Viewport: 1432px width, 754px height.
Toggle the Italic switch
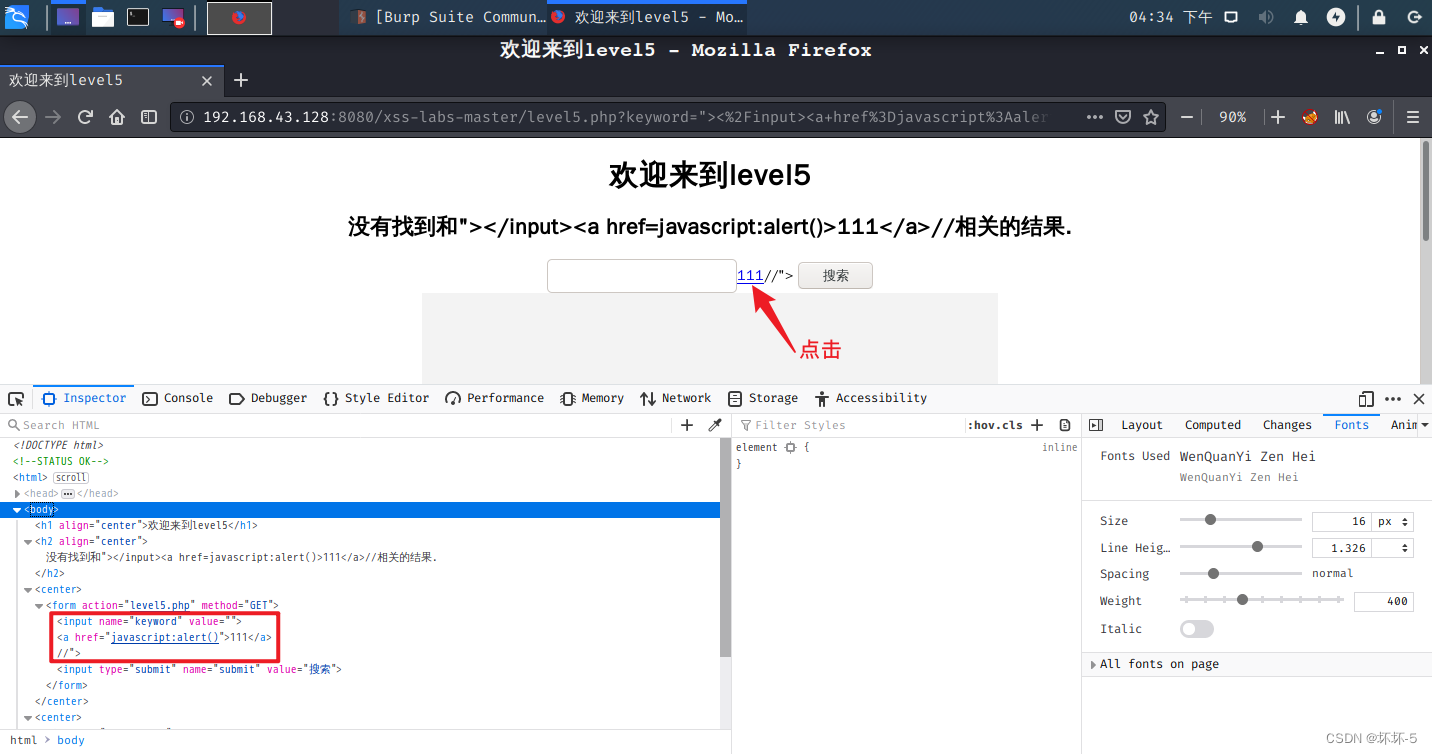1197,629
